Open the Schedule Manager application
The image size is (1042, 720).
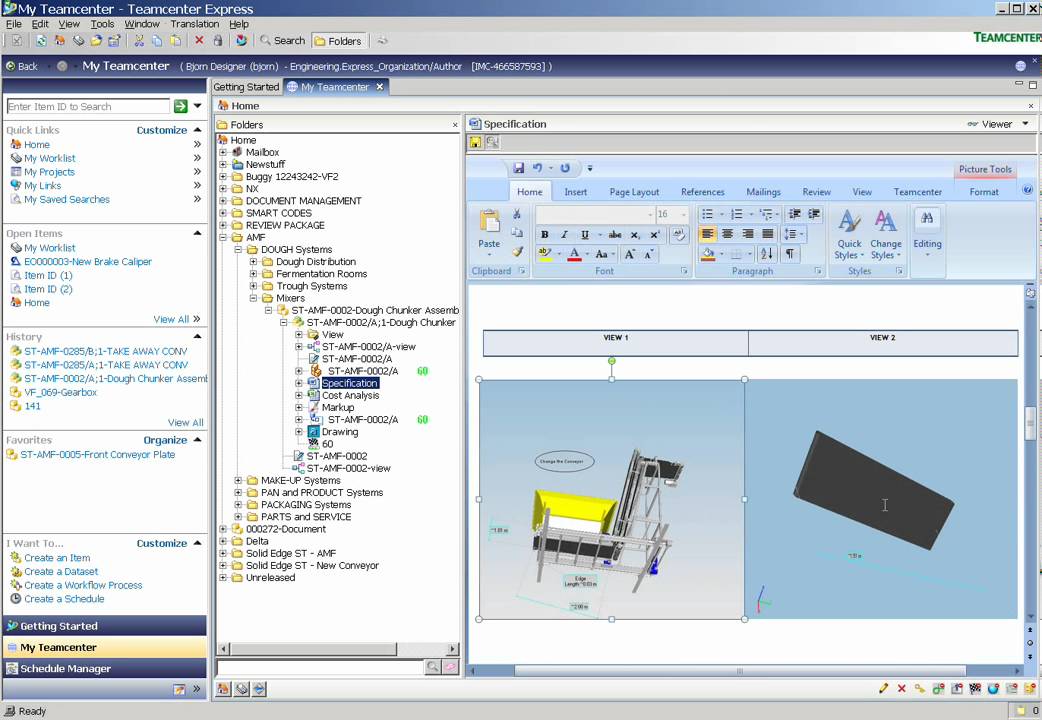pyautogui.click(x=105, y=668)
